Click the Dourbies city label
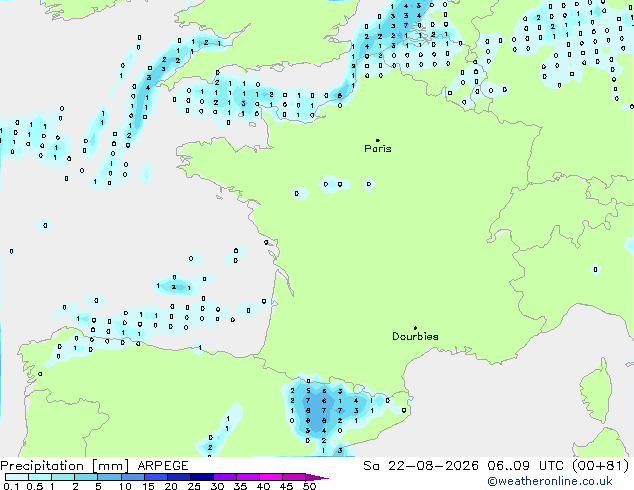Image resolution: width=634 pixels, height=490 pixels. pyautogui.click(x=415, y=336)
